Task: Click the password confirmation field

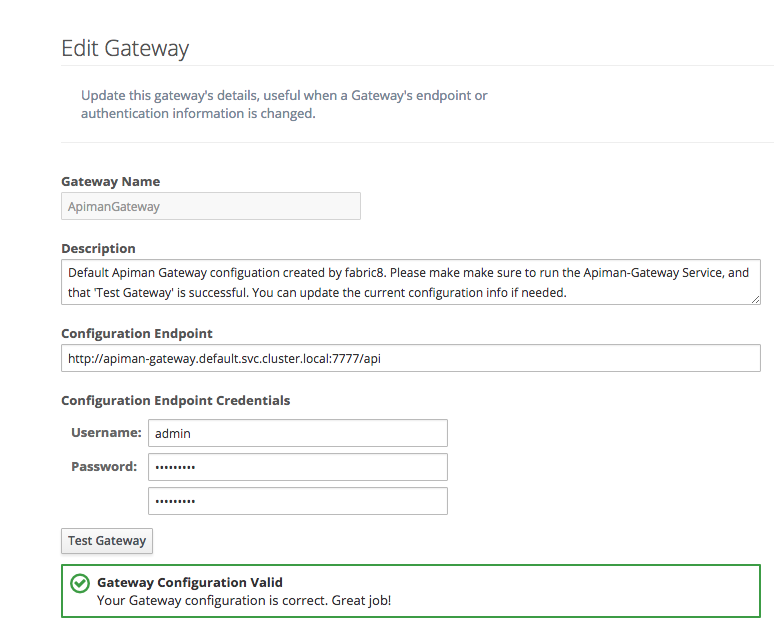Action: pos(297,501)
